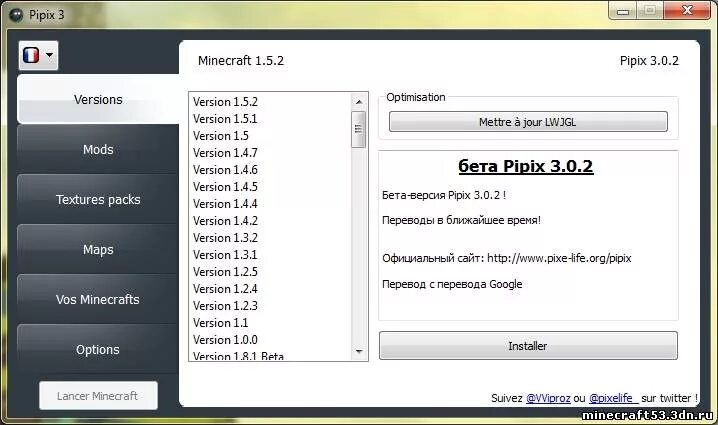Click the Pipix 3.0.2 version label
Viewport: 718px width, 425px height.
649,60
